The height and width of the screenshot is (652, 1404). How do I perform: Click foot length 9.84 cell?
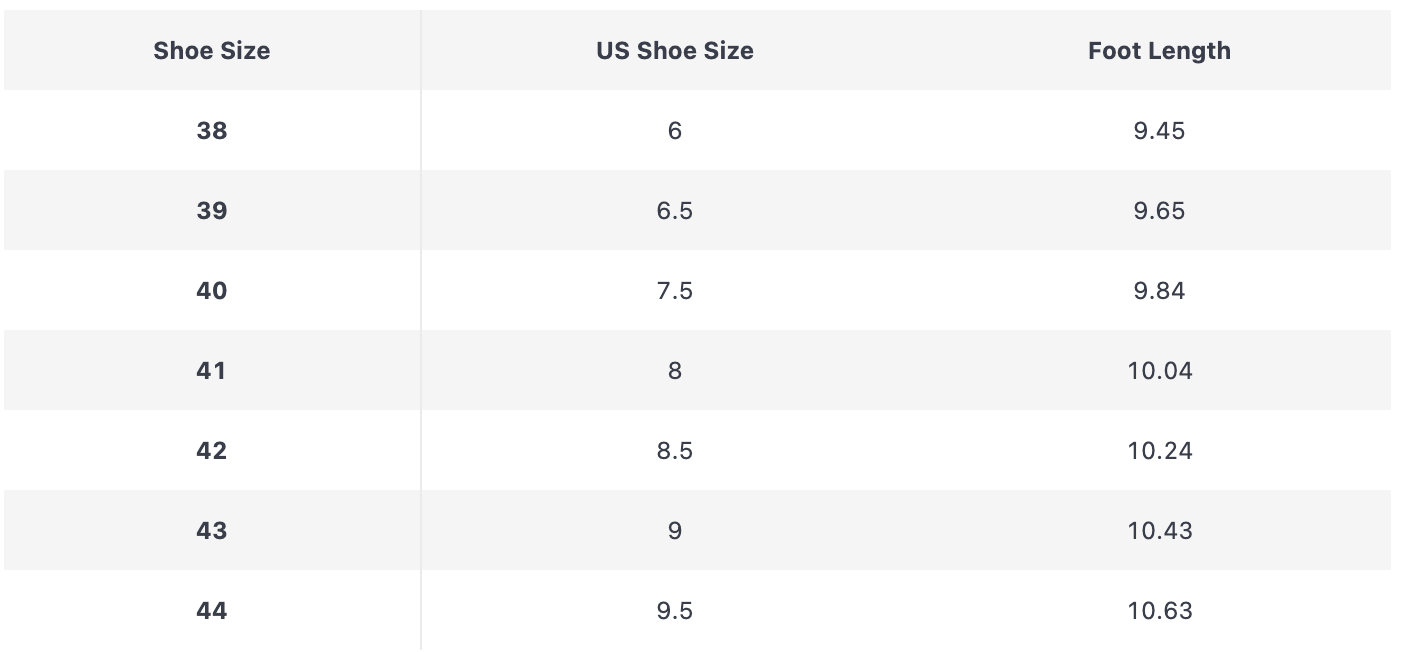point(1159,291)
